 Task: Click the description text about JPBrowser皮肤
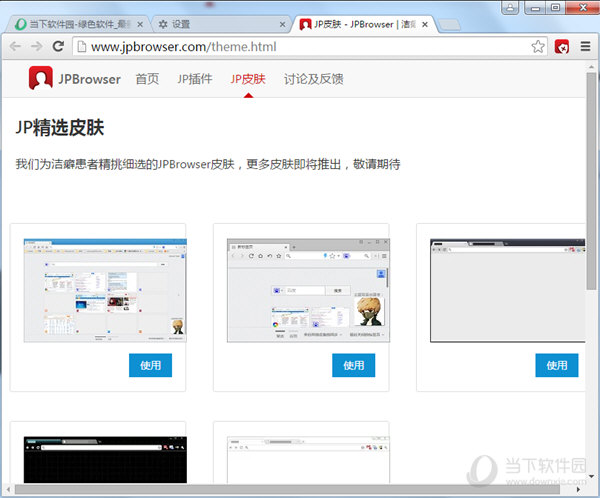(x=208, y=164)
